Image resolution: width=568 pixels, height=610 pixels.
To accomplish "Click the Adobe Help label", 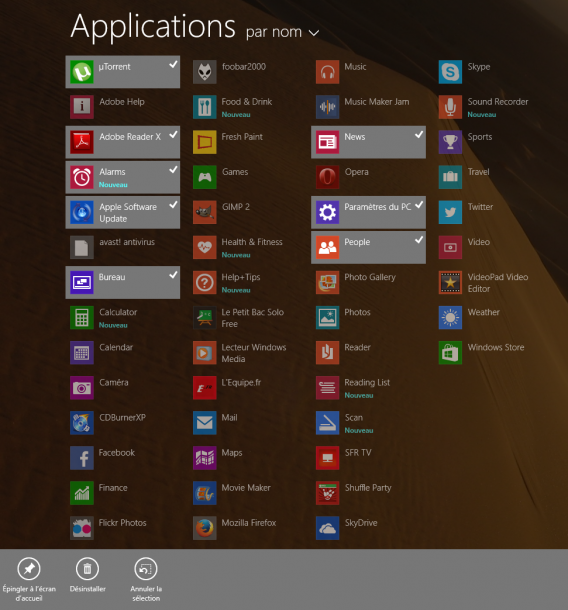I will [122, 102].
